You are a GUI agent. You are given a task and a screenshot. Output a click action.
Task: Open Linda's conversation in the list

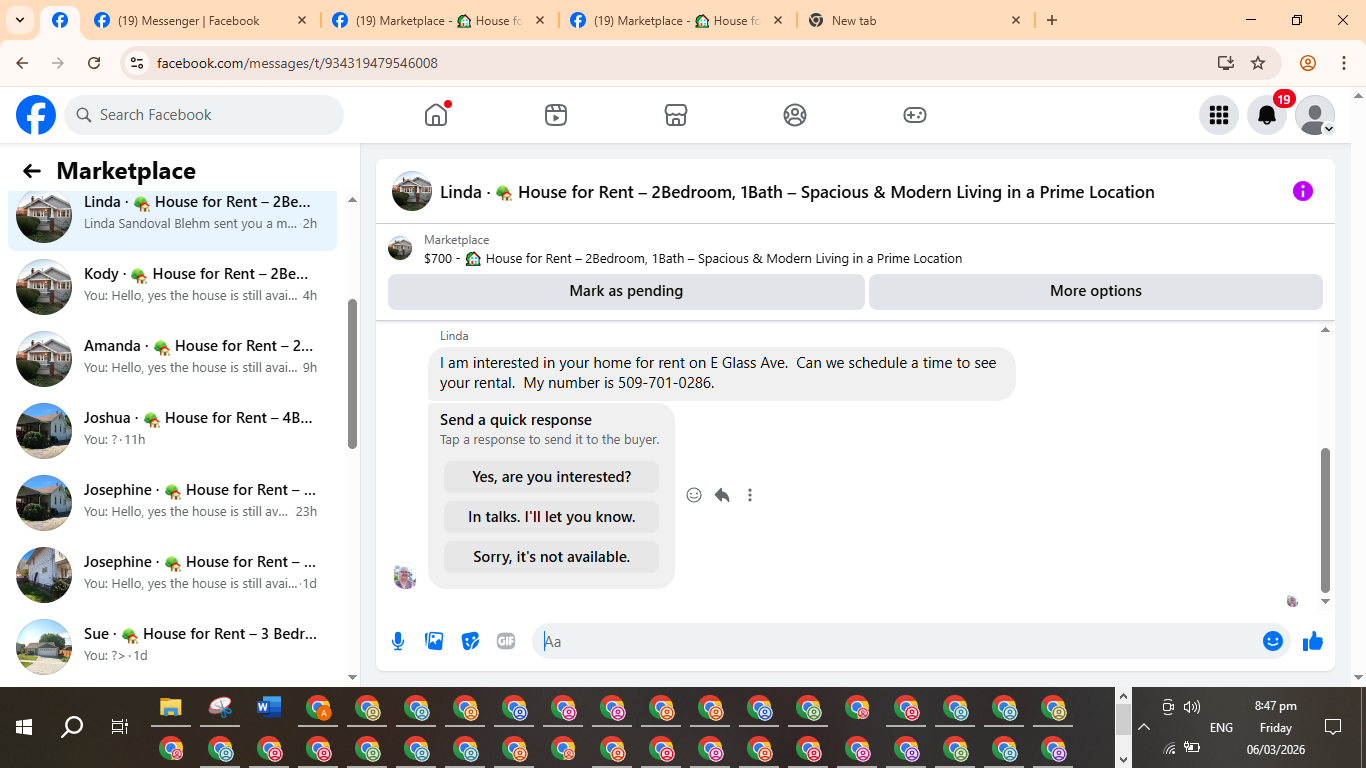pyautogui.click(x=172, y=213)
